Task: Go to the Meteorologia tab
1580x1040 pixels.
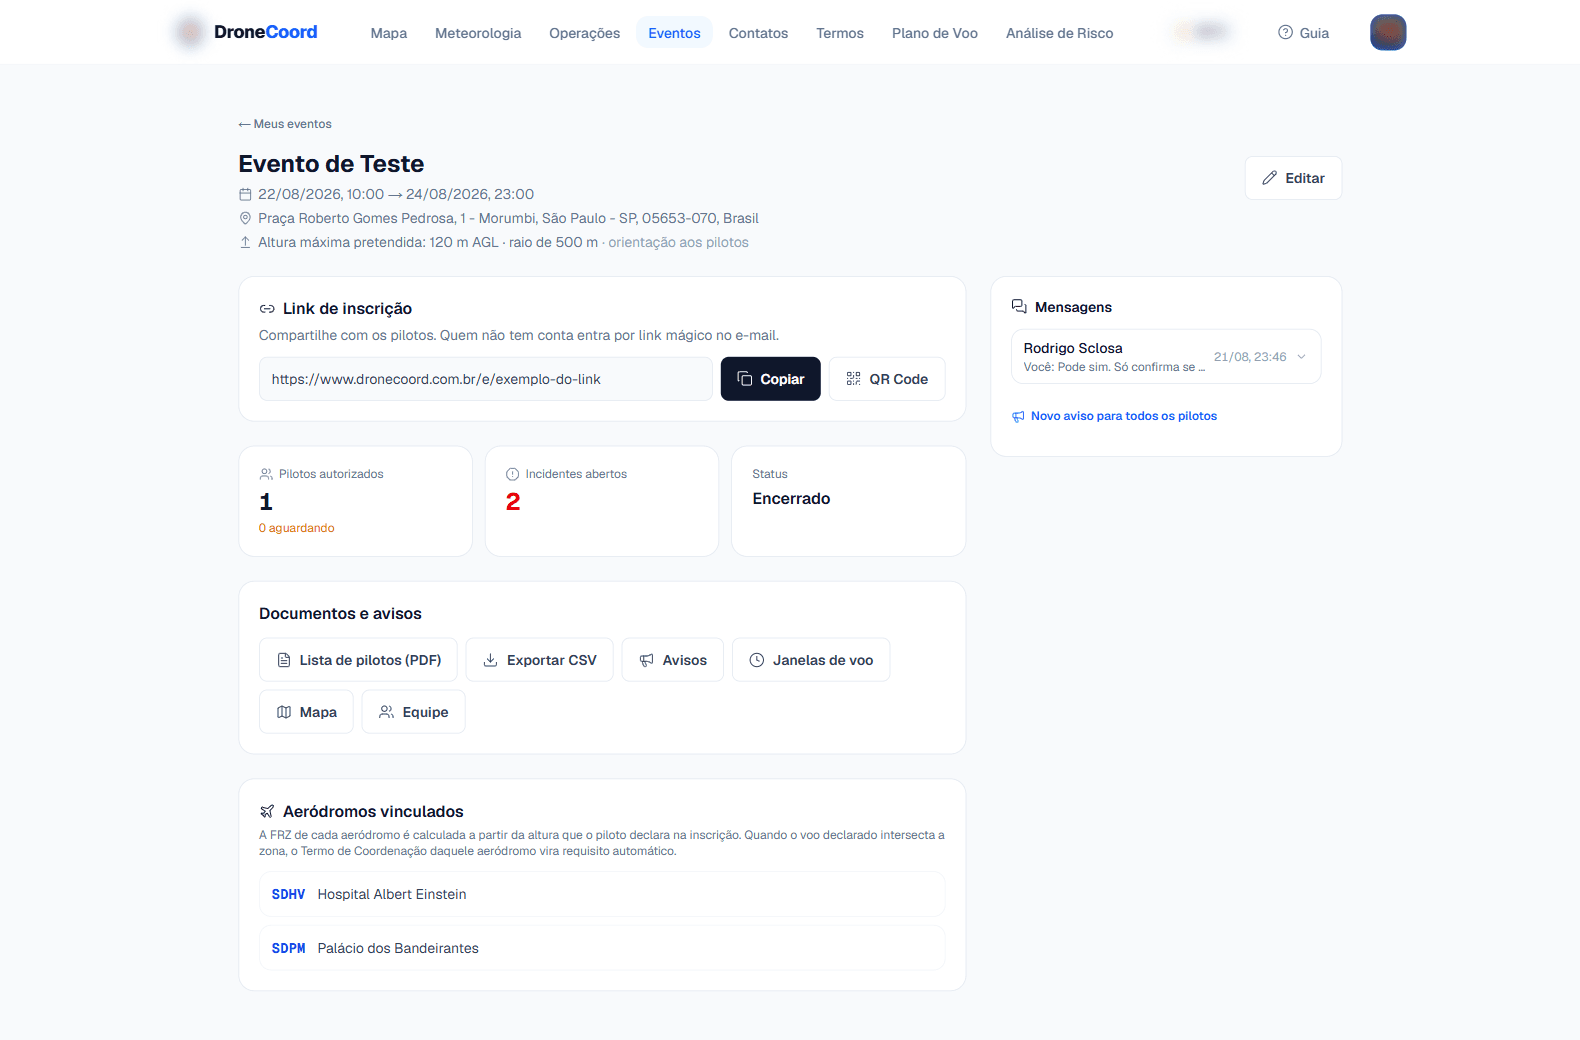Action: [478, 33]
